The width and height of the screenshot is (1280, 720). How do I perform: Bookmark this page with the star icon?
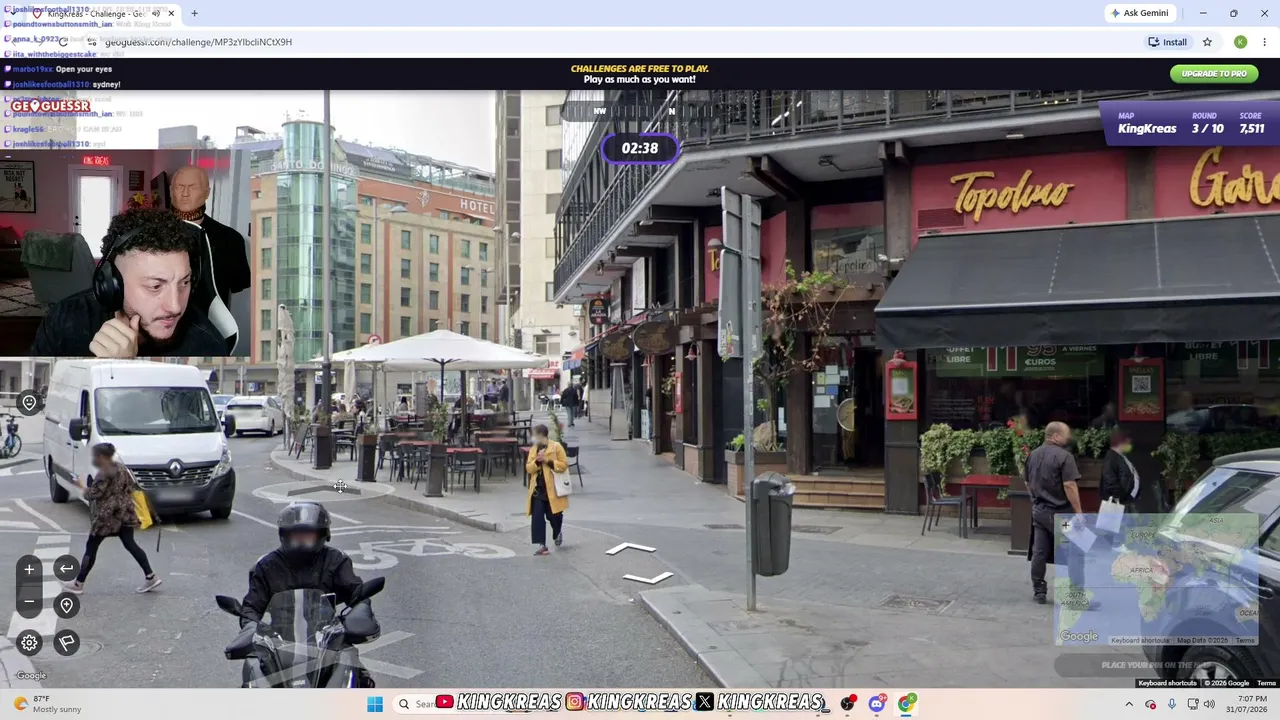point(1207,42)
